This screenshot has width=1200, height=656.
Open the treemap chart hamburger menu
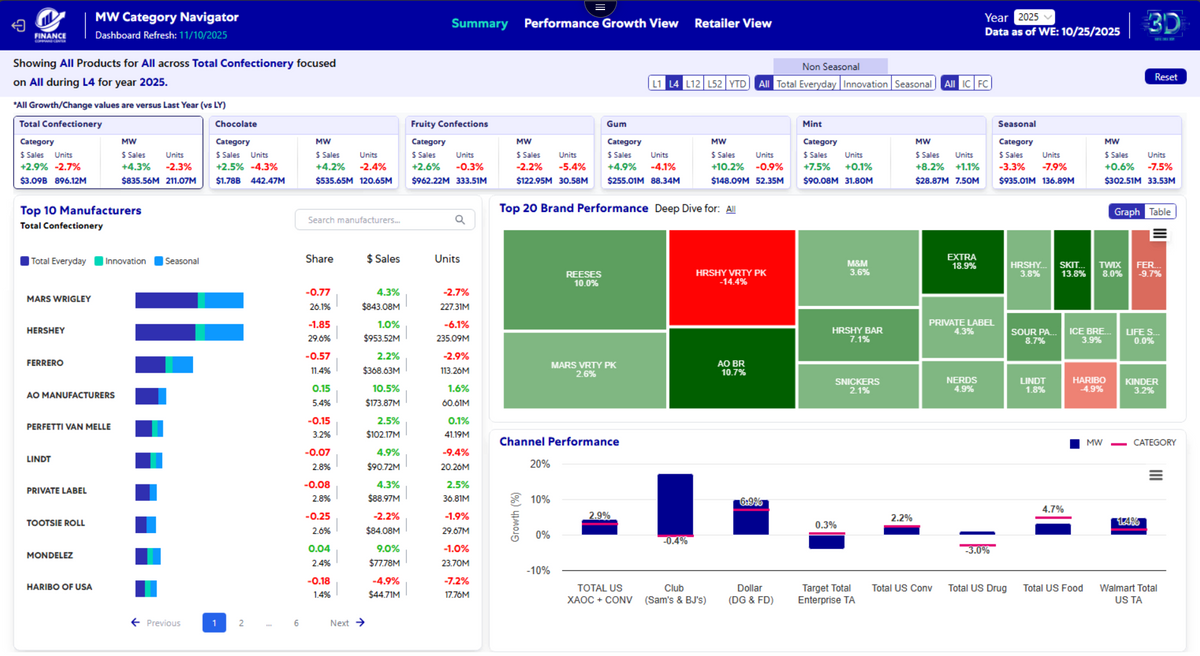[1160, 234]
